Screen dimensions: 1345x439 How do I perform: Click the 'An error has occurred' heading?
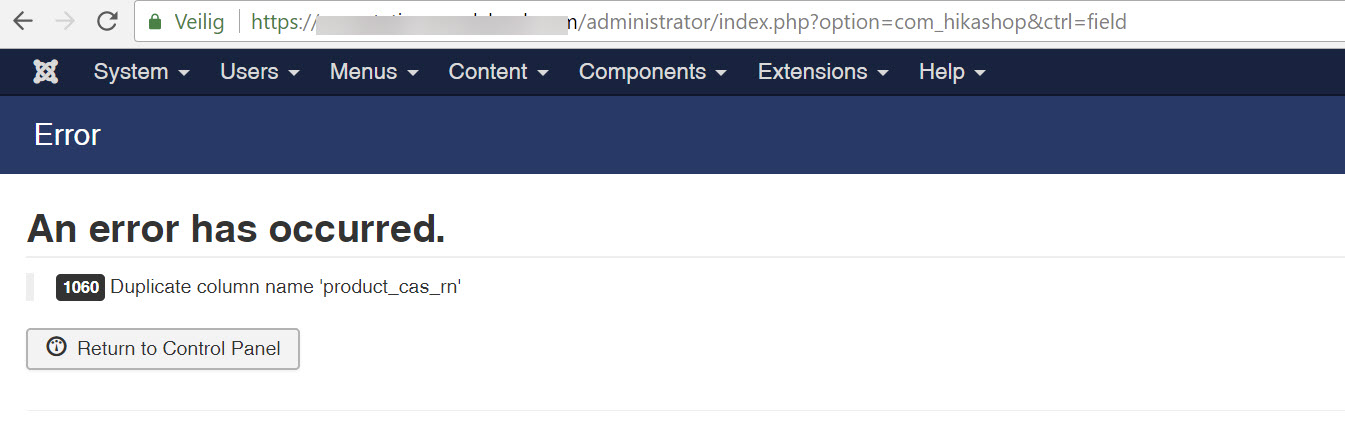[x=236, y=229]
